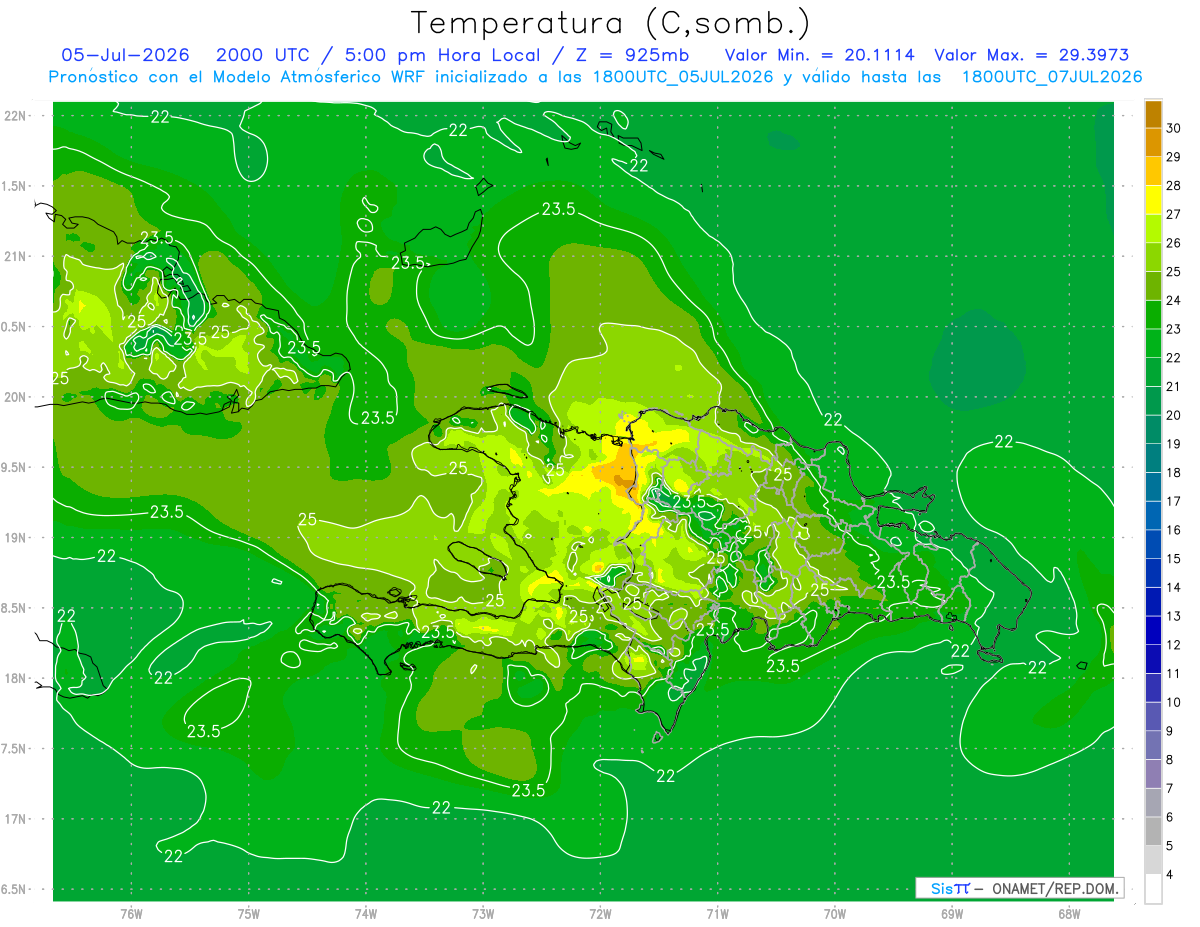Select the legend value '17'

(1174, 502)
